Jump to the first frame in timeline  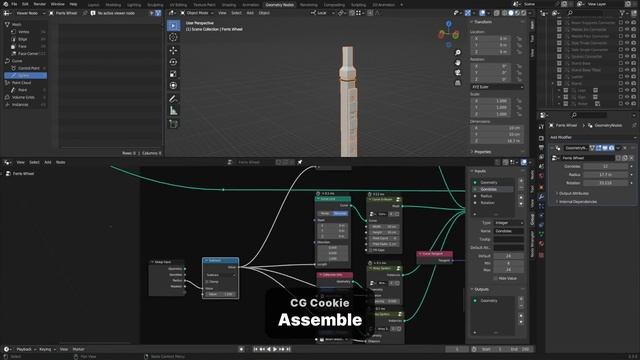coord(256,349)
